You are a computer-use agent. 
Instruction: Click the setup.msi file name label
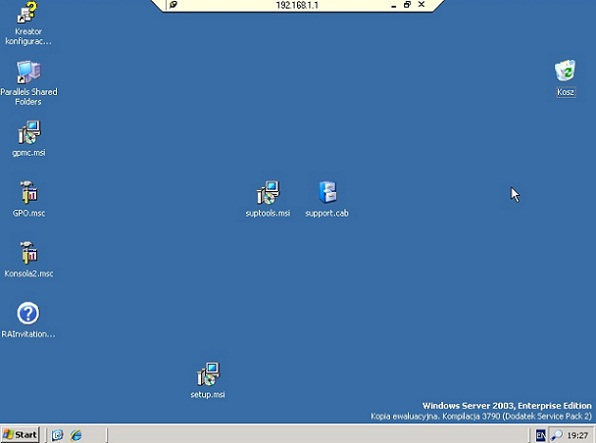pos(208,395)
